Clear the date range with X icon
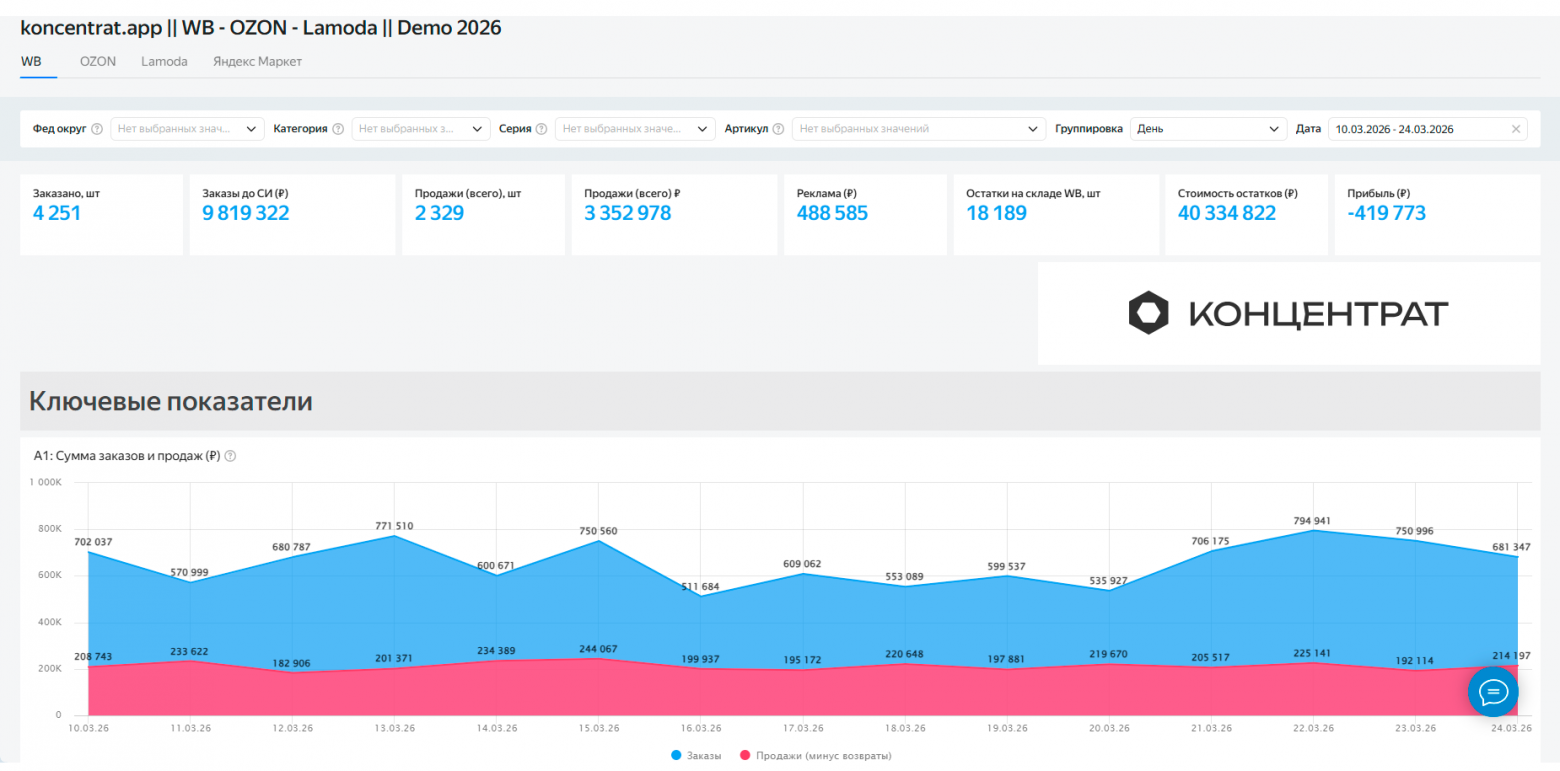The image size is (1560, 771). pyautogui.click(x=1515, y=129)
